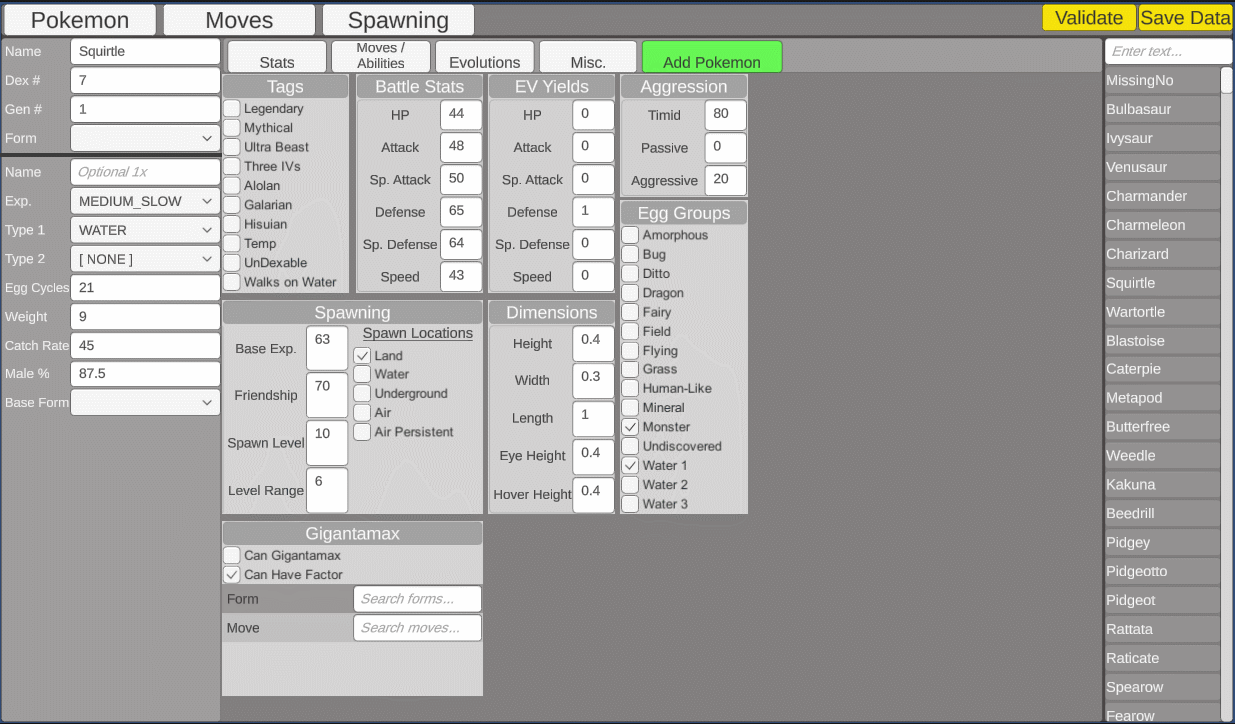This screenshot has height=724, width=1235.
Task: Open the Base Form dropdown
Action: click(x=145, y=403)
